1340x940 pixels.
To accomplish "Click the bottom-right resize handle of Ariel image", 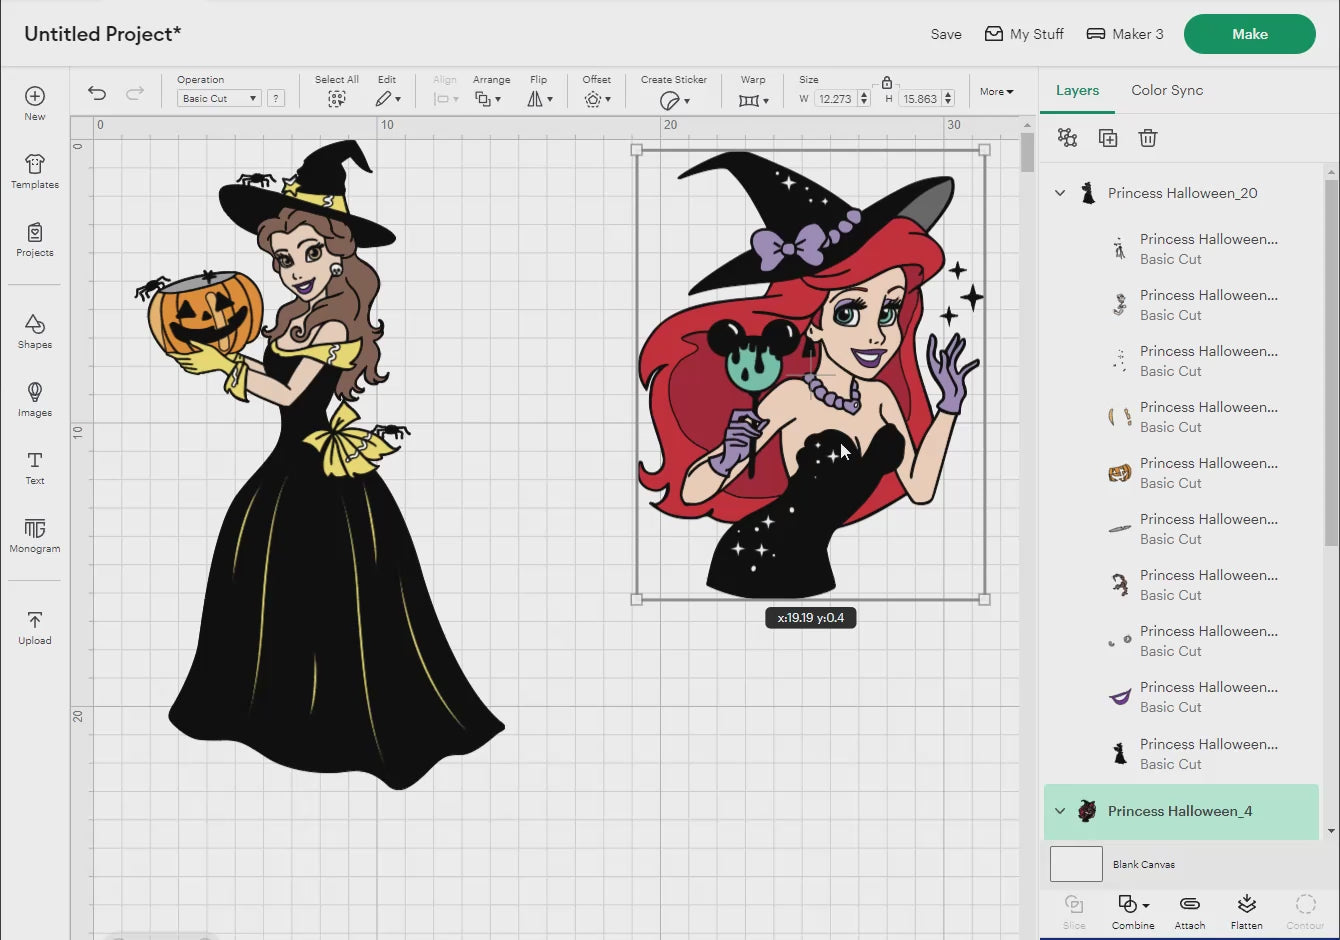I will 984,599.
